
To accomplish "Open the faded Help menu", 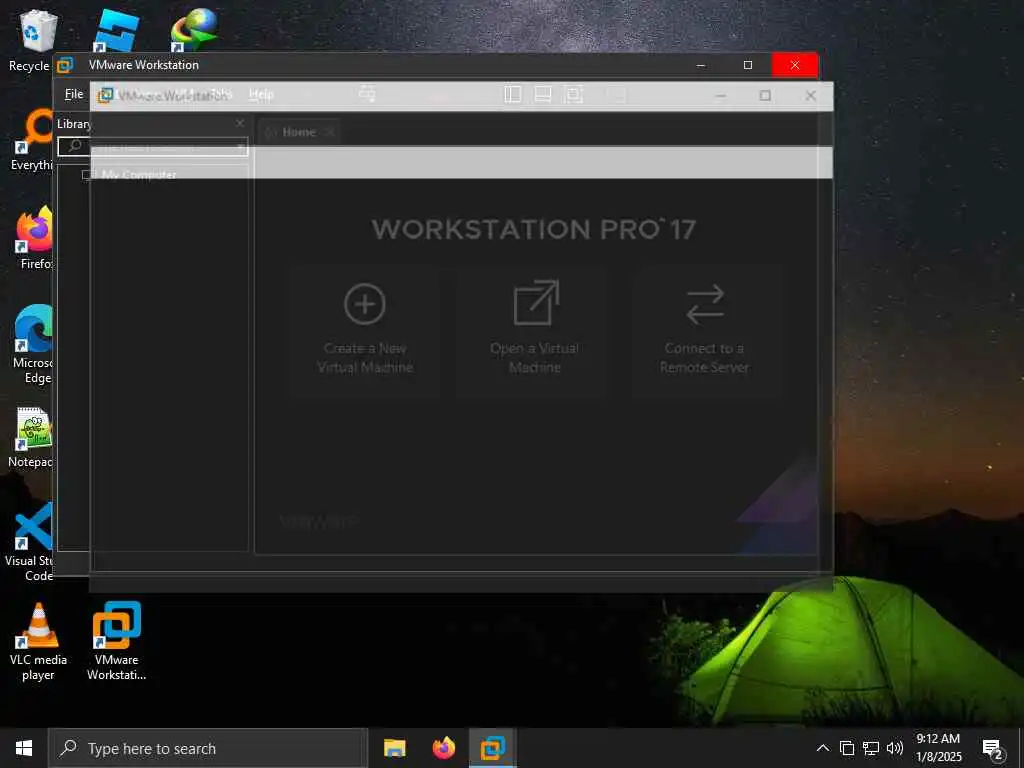I will tap(261, 95).
